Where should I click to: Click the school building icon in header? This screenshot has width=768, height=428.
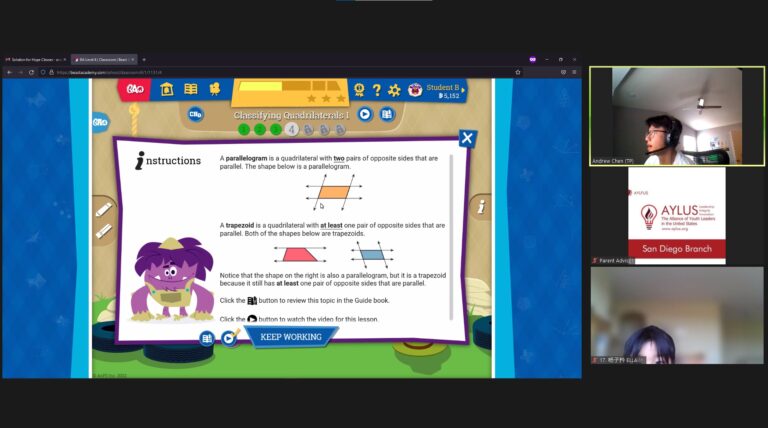pos(167,89)
